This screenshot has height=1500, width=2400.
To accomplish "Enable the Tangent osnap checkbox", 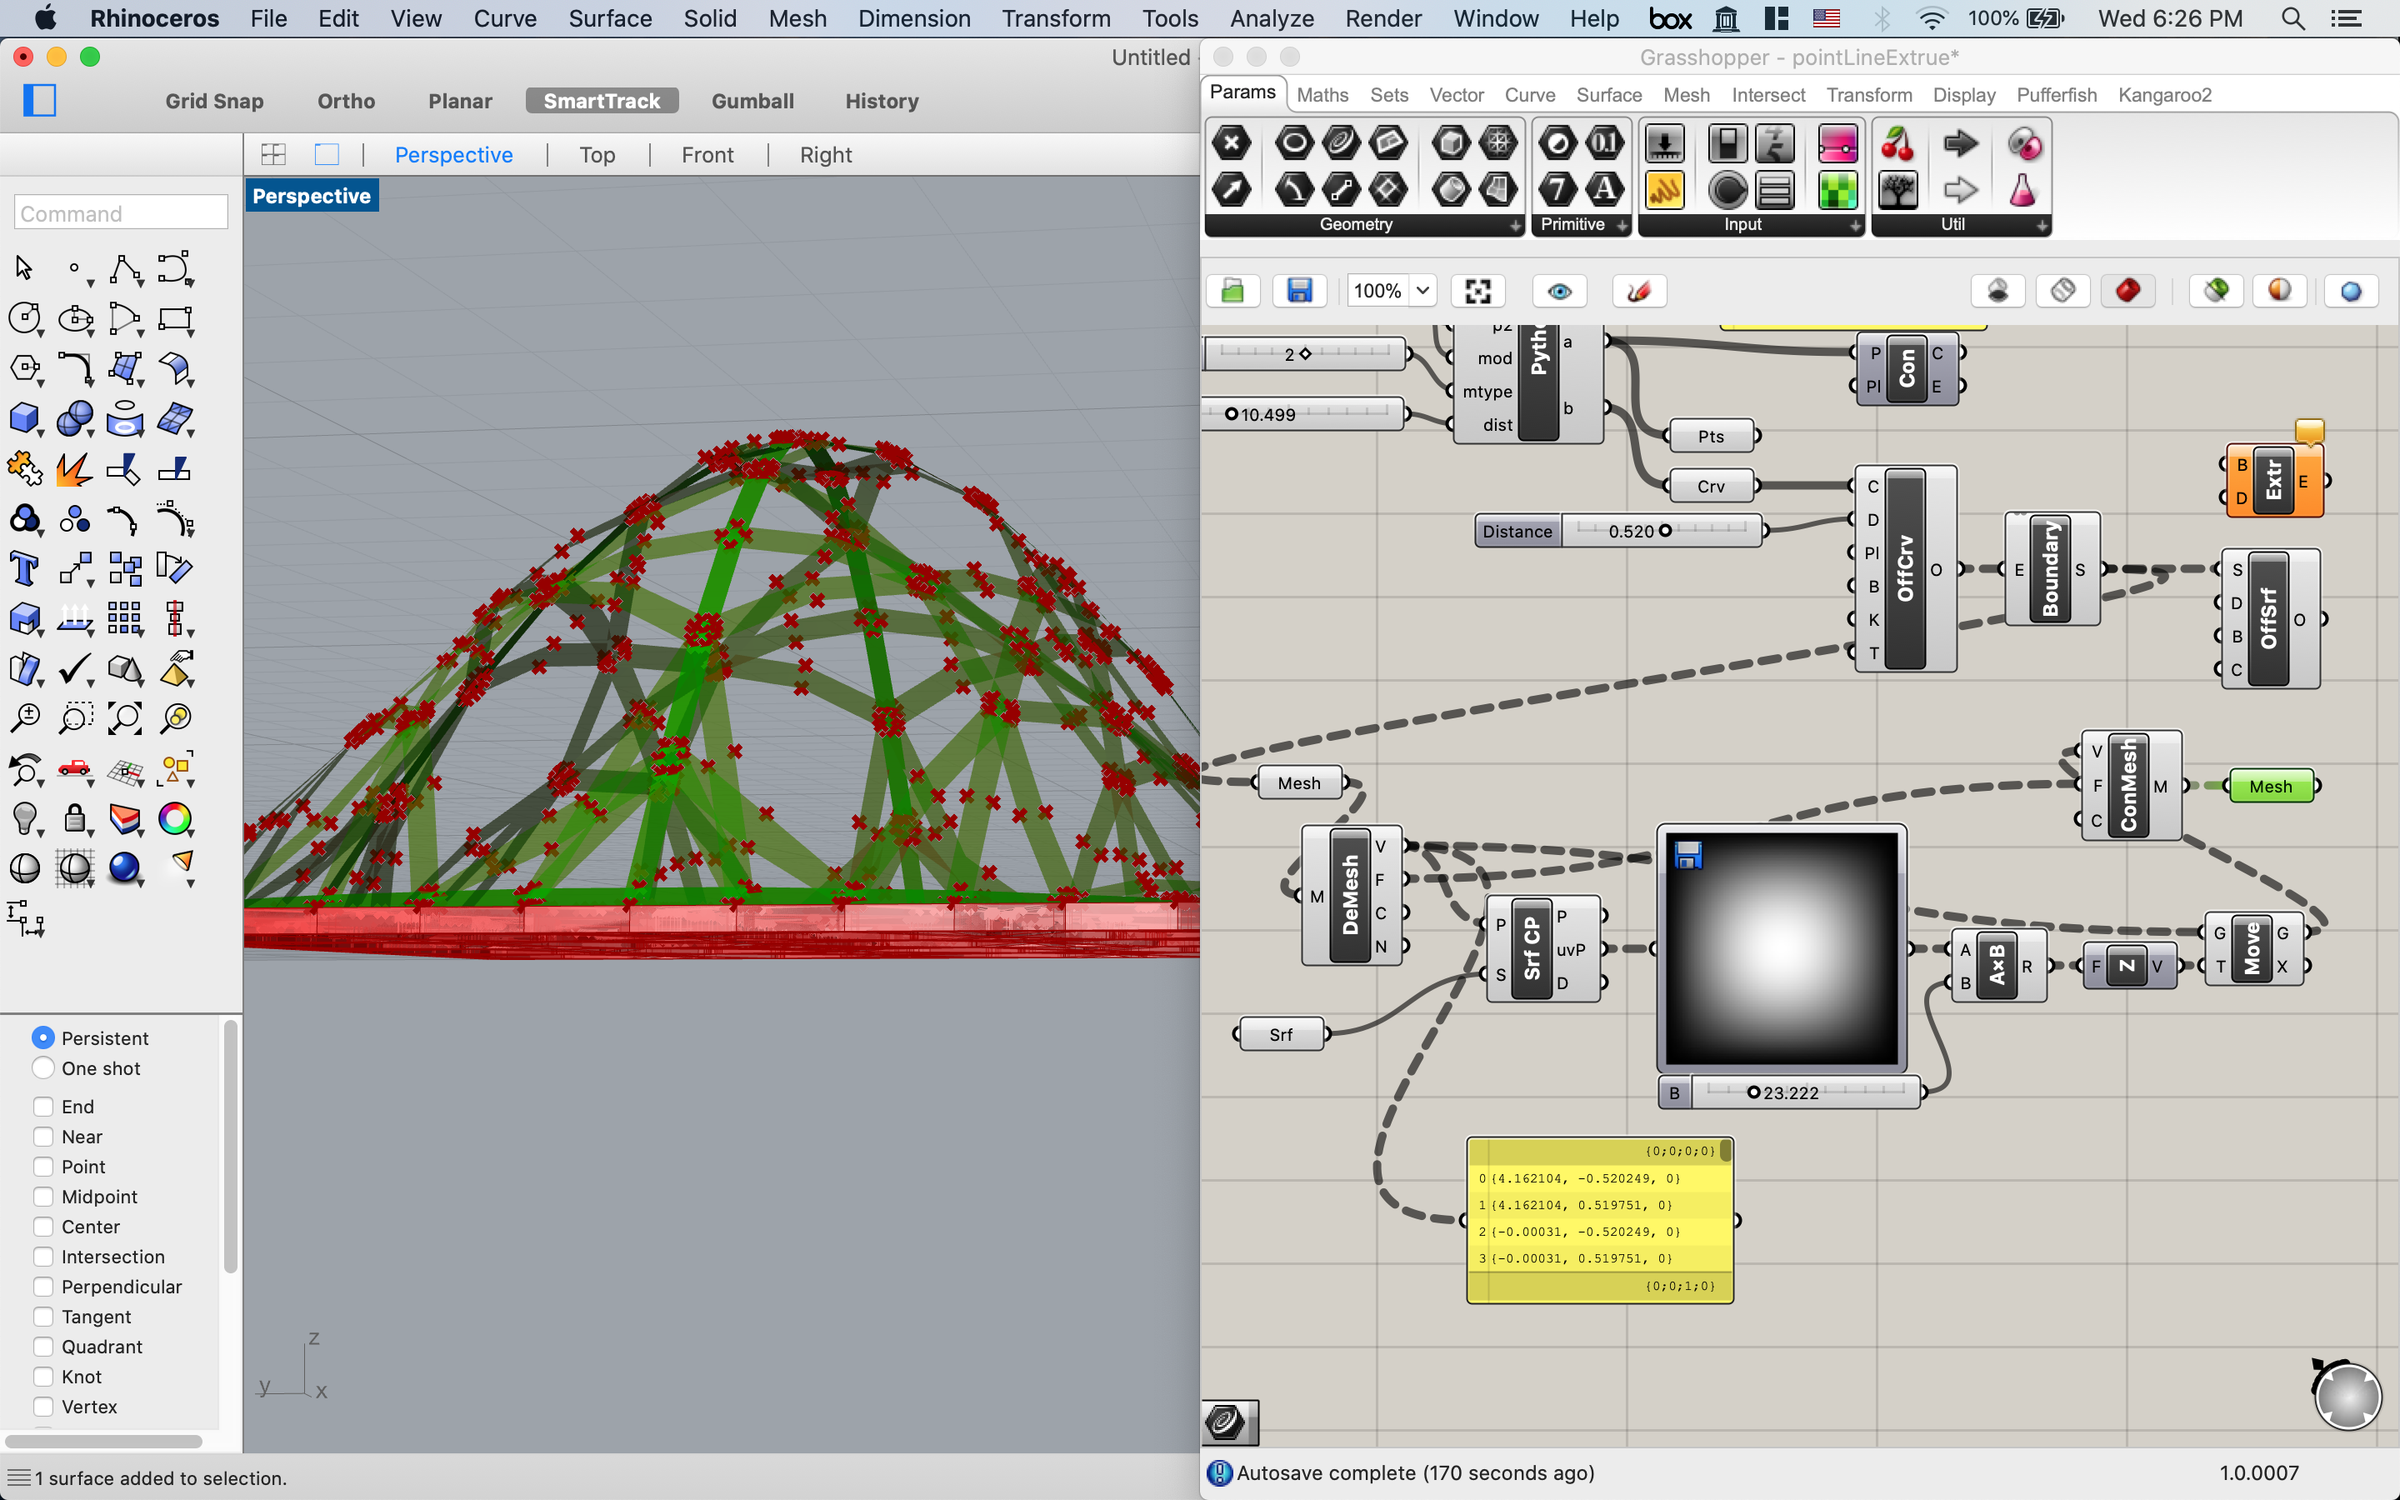I will (x=43, y=1316).
